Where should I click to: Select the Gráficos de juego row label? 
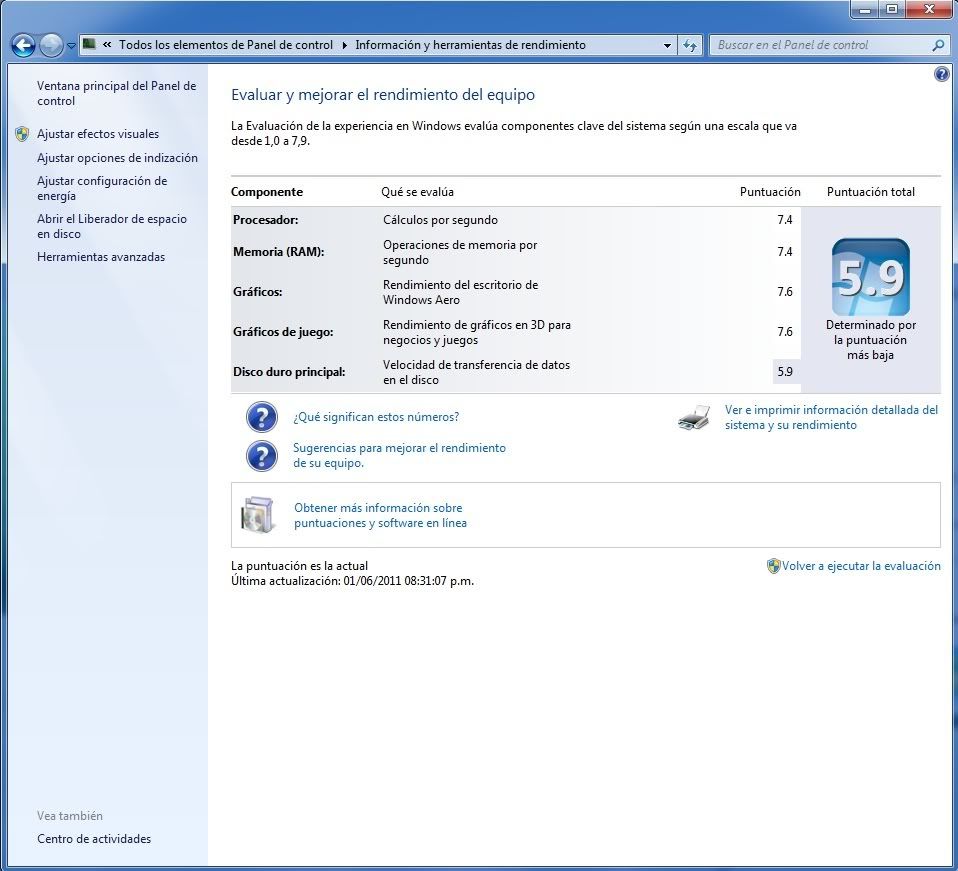coord(283,332)
